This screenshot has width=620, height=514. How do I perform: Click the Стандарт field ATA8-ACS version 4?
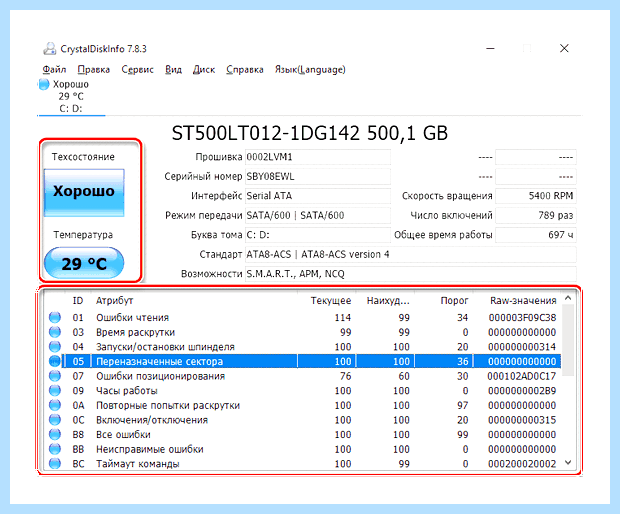coord(411,254)
